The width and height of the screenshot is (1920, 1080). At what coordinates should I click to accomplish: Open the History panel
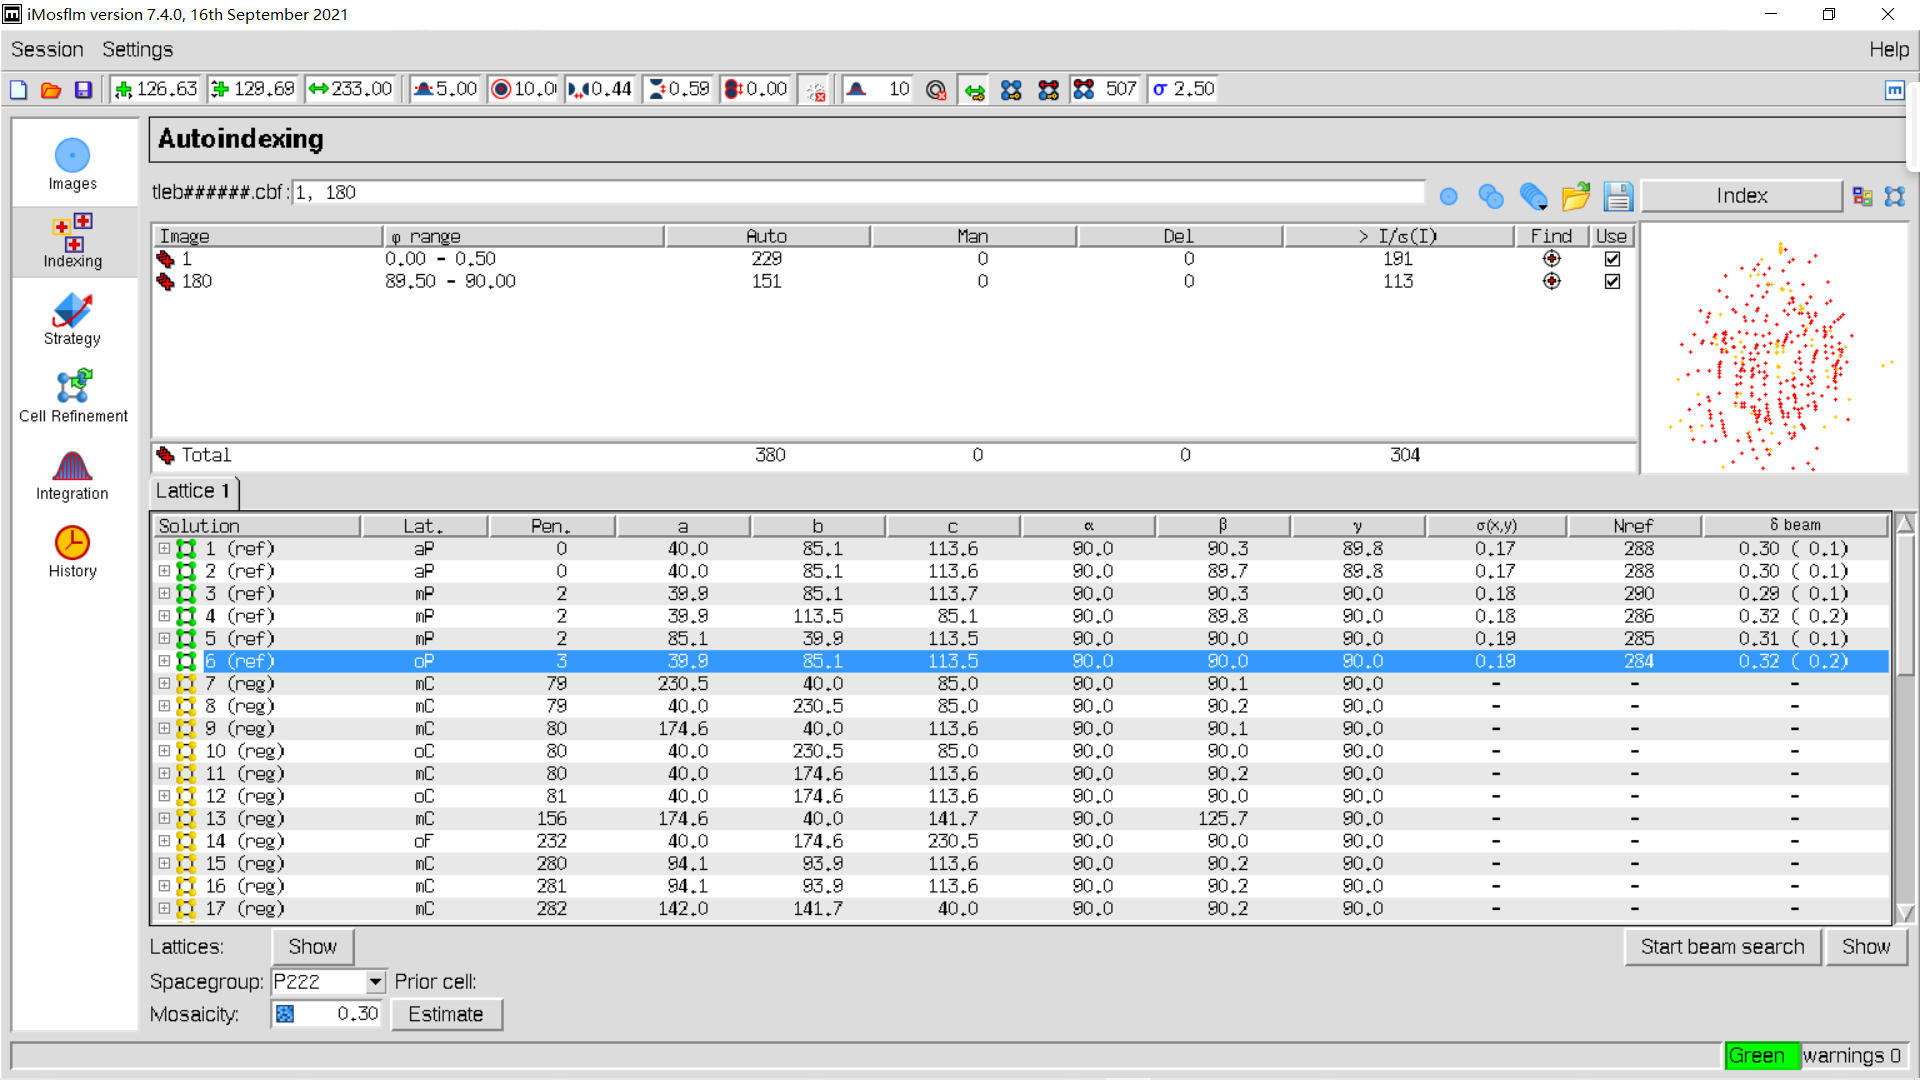72,552
